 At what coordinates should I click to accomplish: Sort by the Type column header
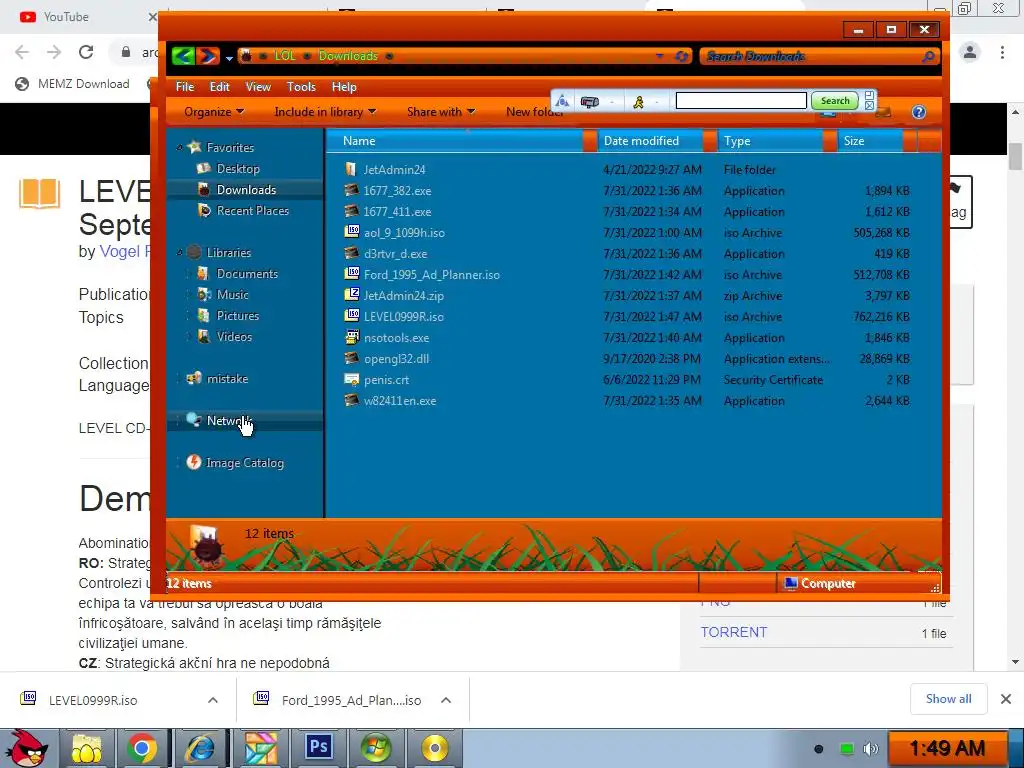tap(771, 141)
